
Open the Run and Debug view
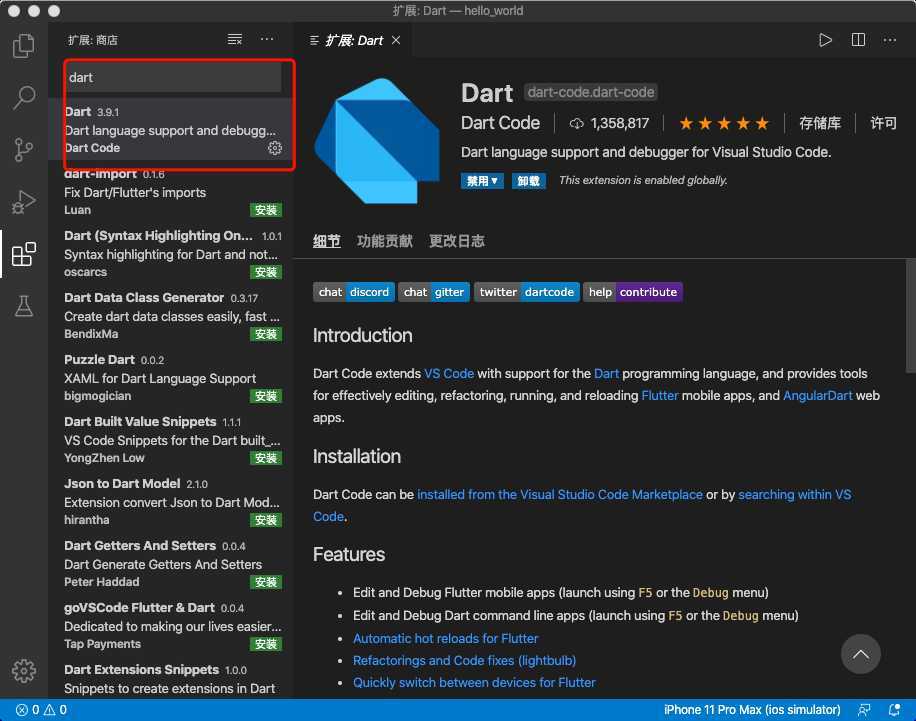coord(23,202)
